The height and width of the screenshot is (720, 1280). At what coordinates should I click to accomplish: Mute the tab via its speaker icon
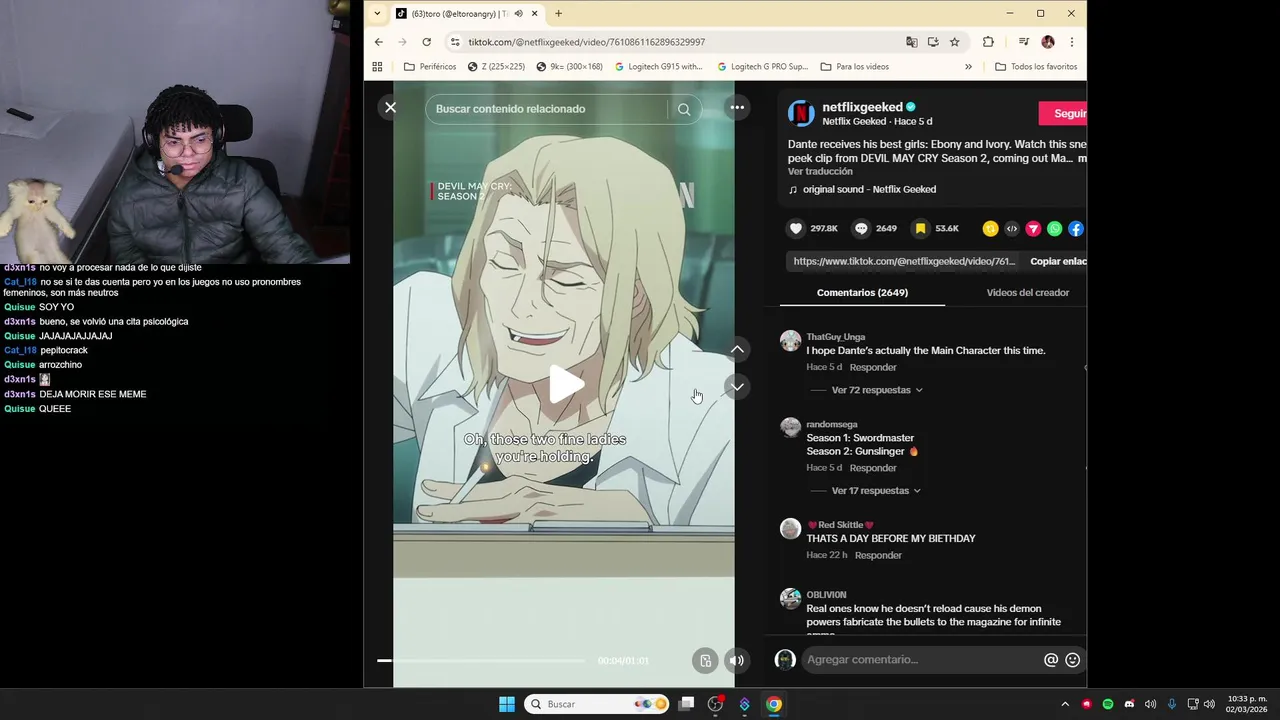[x=518, y=14]
